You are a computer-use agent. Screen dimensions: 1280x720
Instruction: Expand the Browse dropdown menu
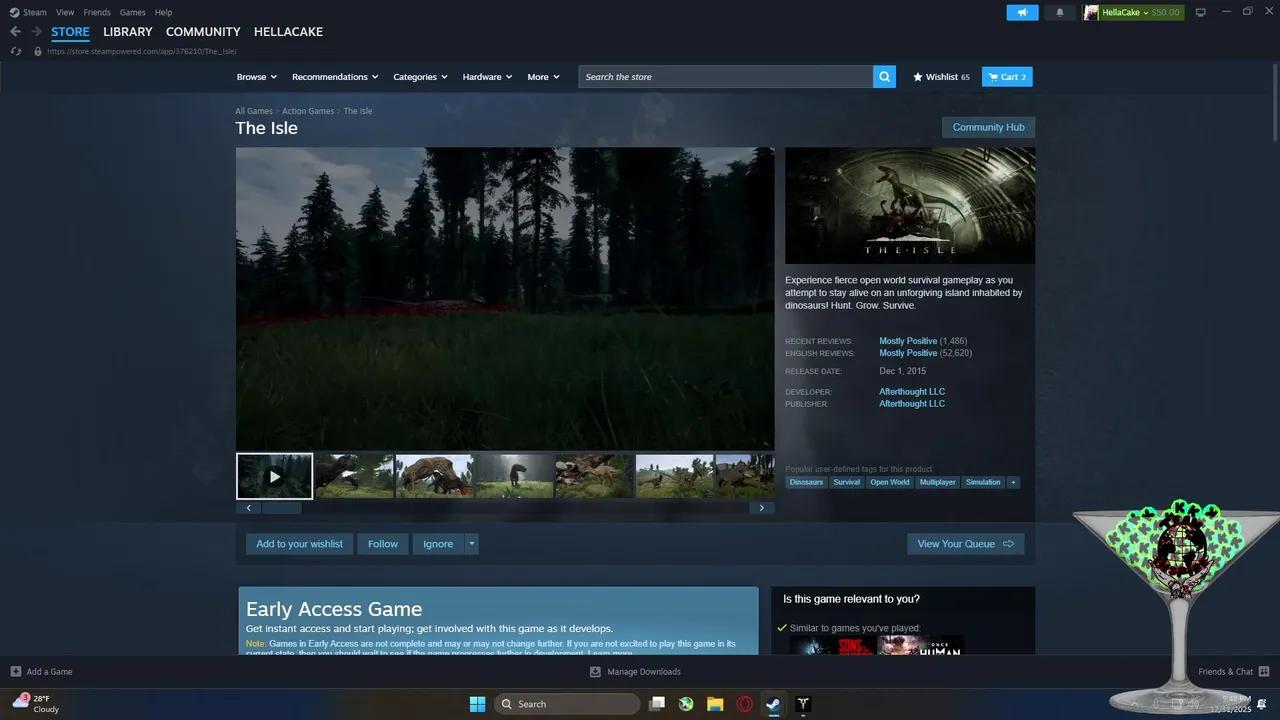[x=257, y=77]
